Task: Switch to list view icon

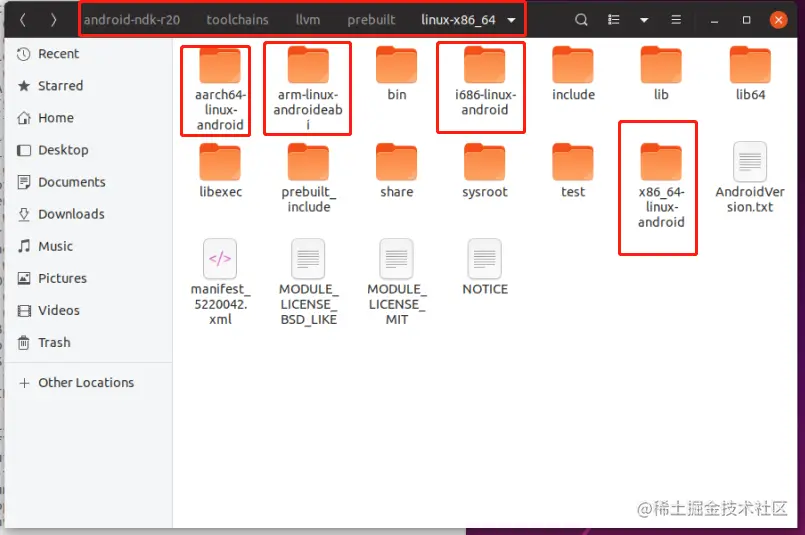Action: (x=614, y=20)
